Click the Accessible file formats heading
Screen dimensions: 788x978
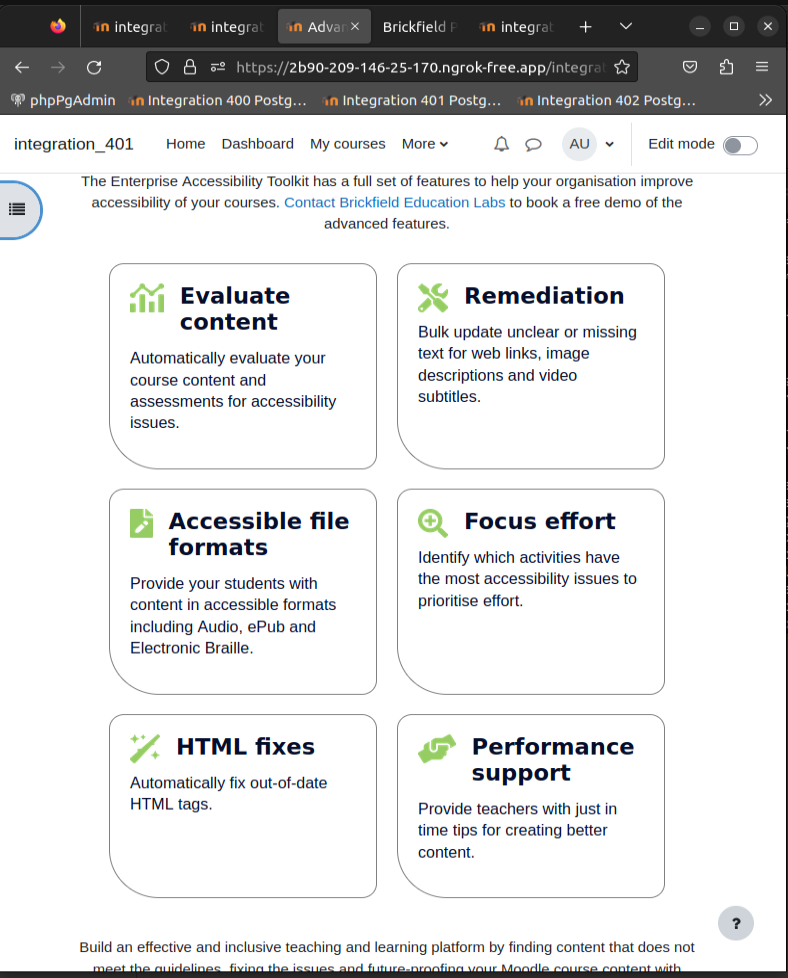point(258,534)
